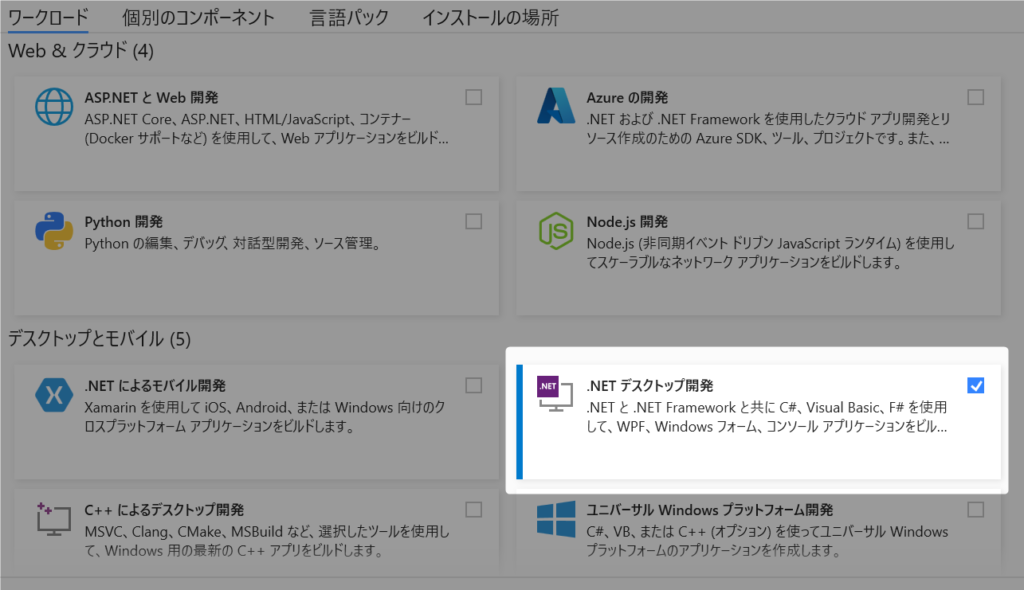The image size is (1024, 590).
Task: Switch to 個別のコンポーネント tab
Action: click(x=198, y=18)
